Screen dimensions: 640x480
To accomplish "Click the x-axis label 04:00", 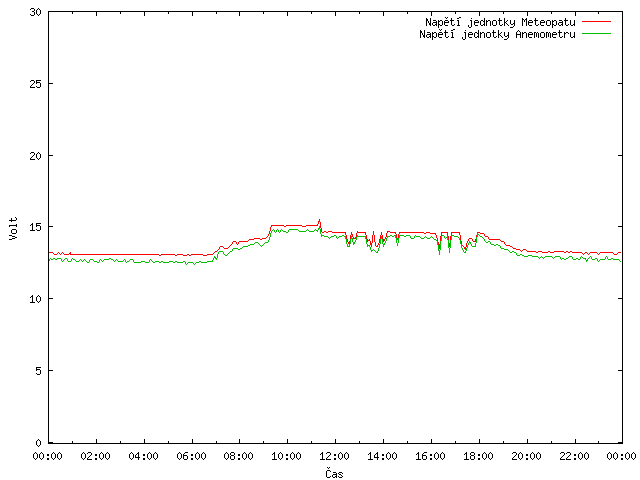I will coord(143,456).
